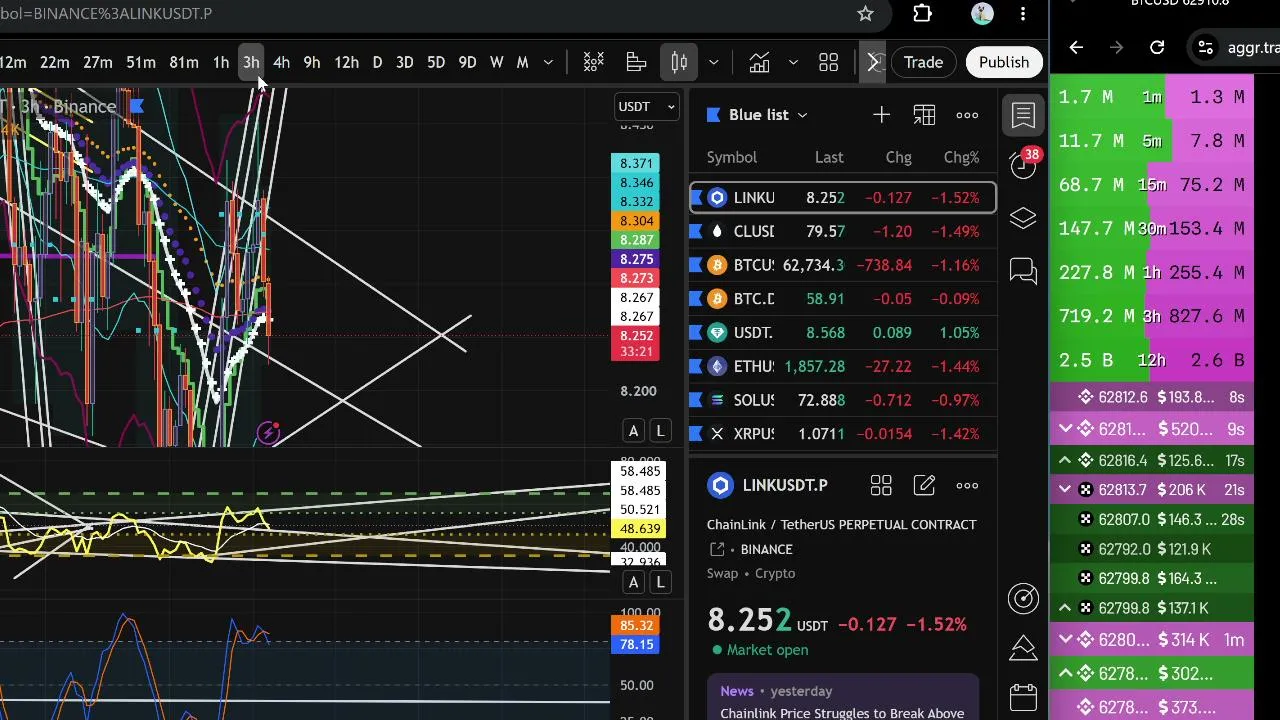Screen dimensions: 1280x720
Task: Click the external link icon before BINANCE
Action: click(717, 549)
